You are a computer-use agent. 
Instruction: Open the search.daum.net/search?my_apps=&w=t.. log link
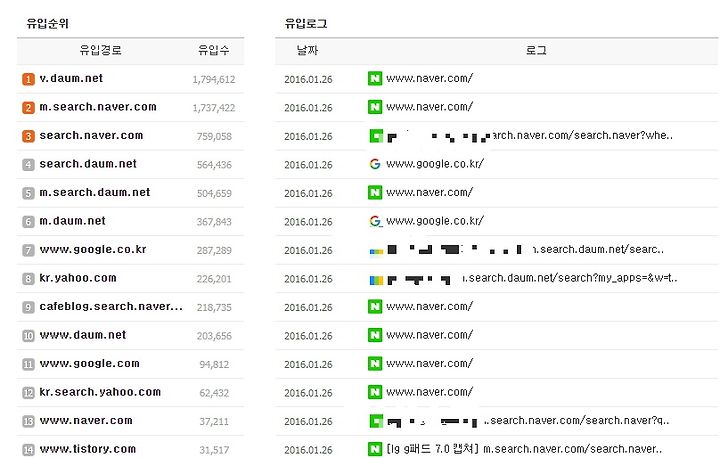tap(570, 278)
